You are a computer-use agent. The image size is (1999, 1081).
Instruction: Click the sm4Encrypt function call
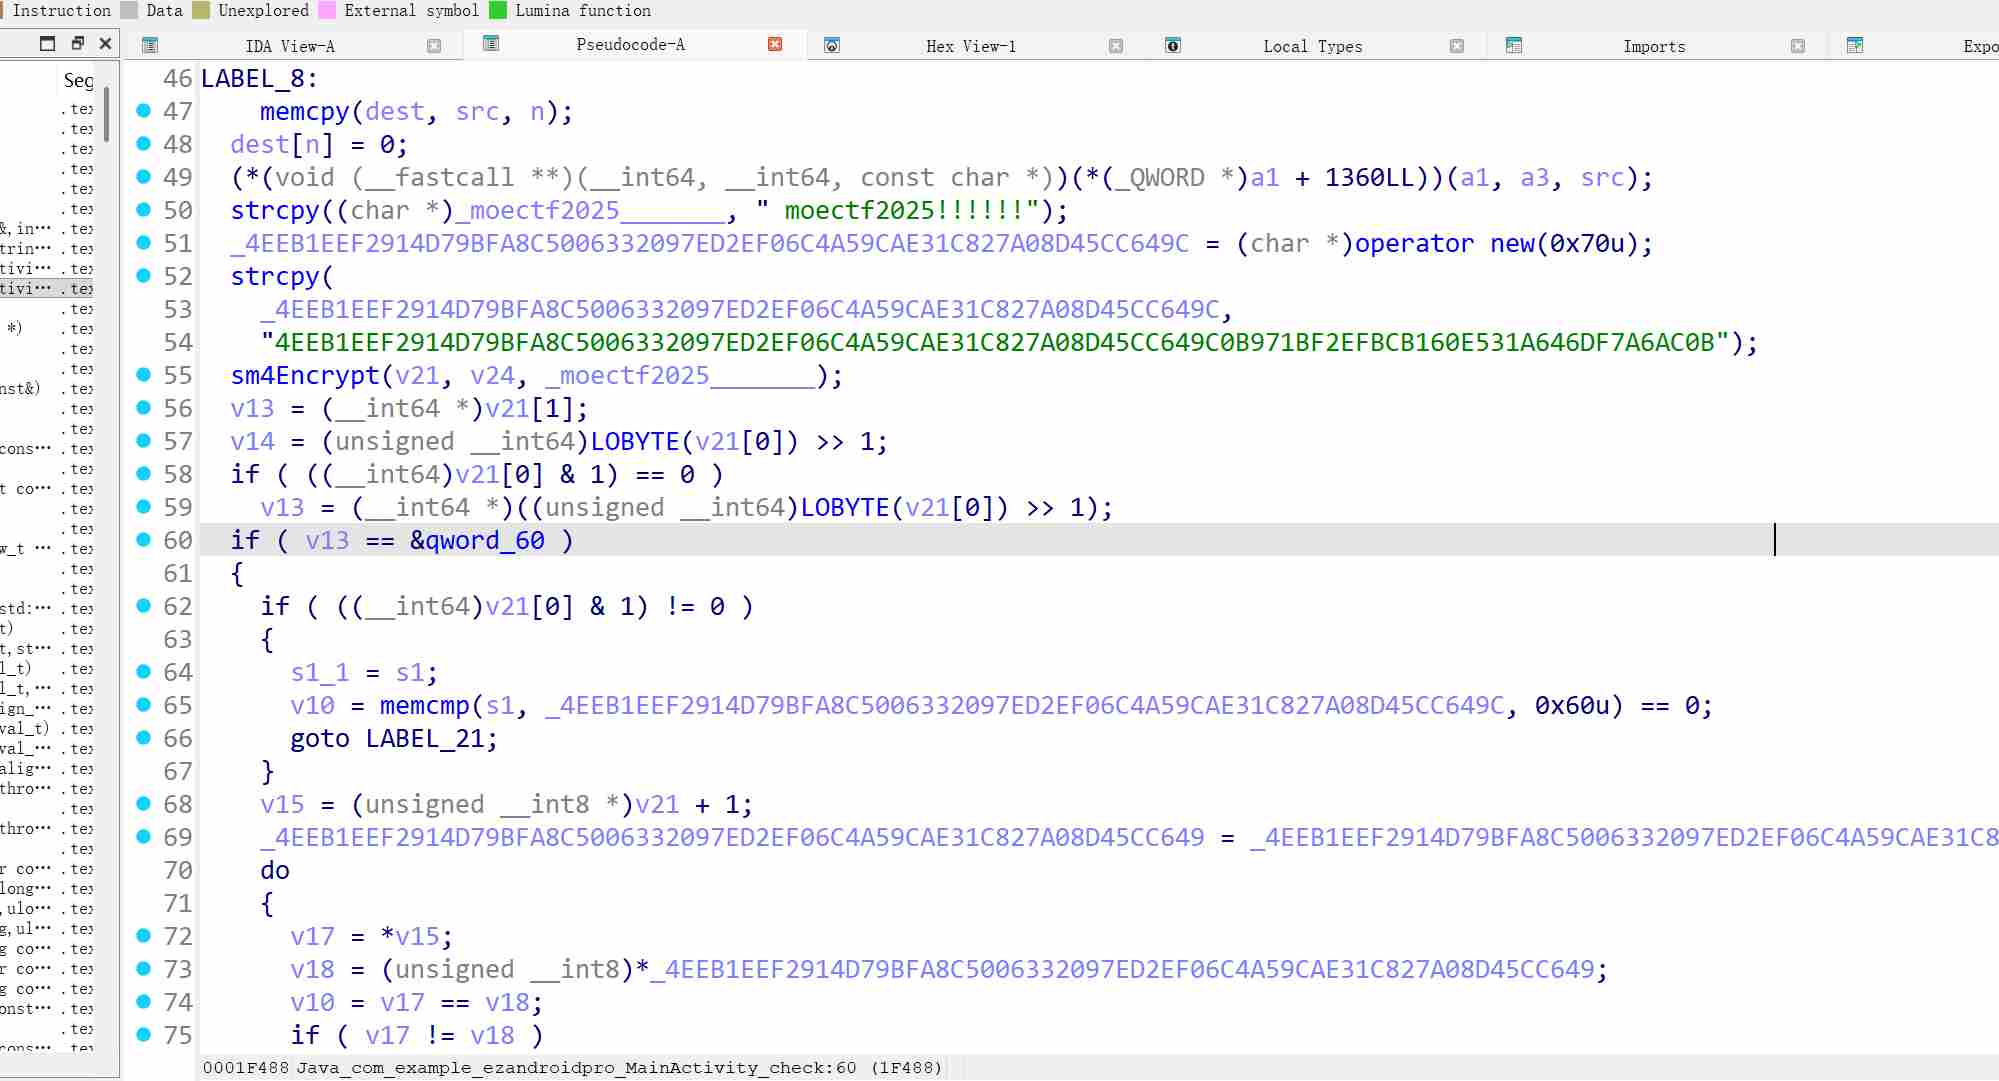[x=305, y=375]
